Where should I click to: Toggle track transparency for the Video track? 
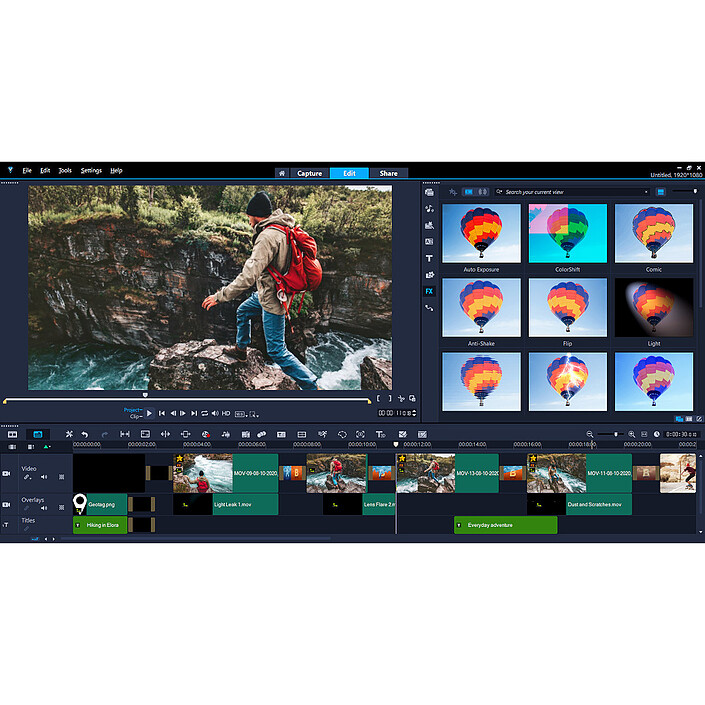coord(62,477)
